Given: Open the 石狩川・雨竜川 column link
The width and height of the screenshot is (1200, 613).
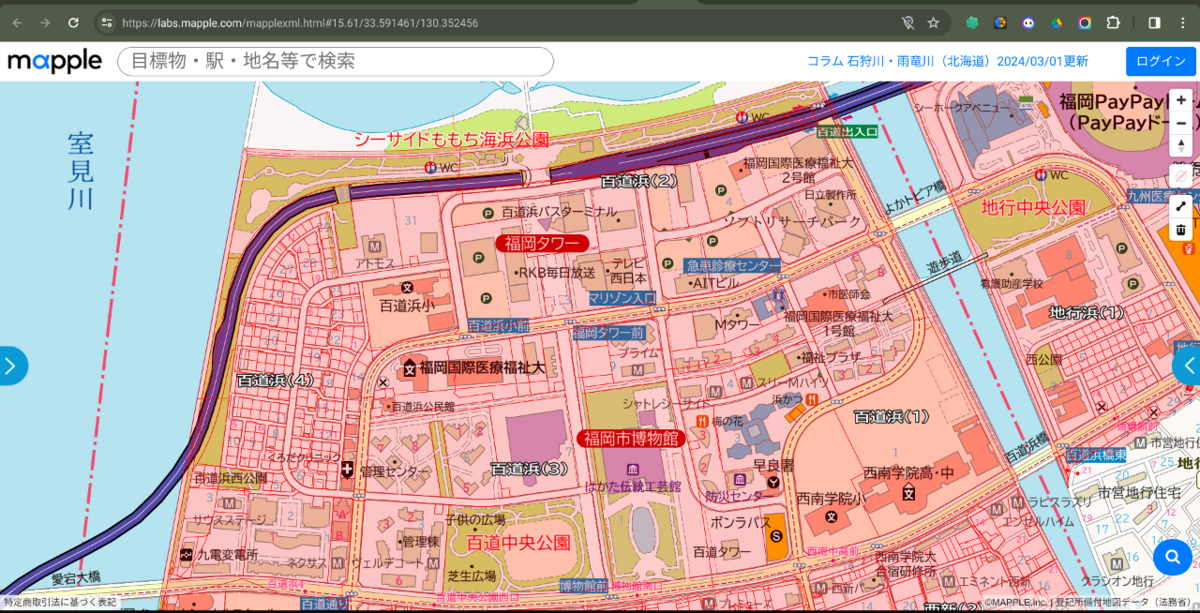Looking at the screenshot, I should [x=947, y=61].
